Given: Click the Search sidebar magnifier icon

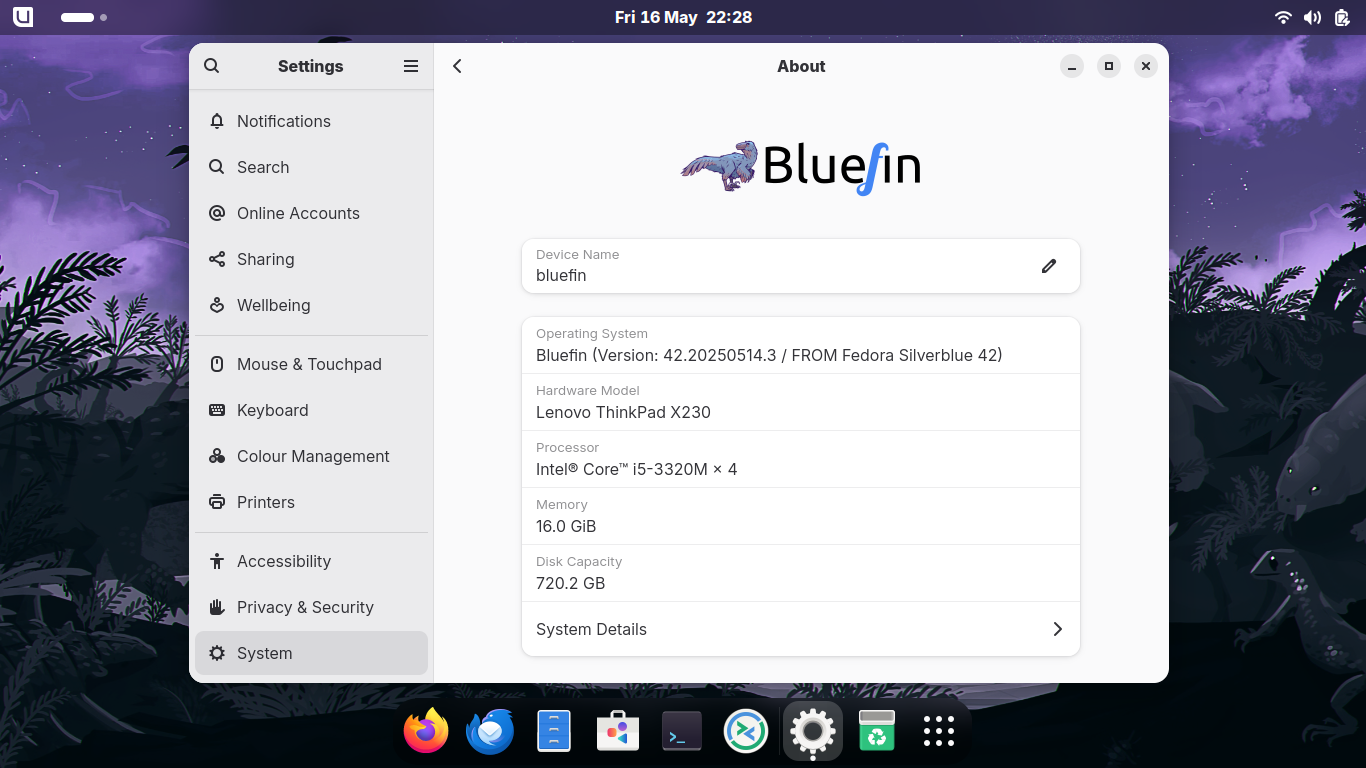Looking at the screenshot, I should point(217,167).
